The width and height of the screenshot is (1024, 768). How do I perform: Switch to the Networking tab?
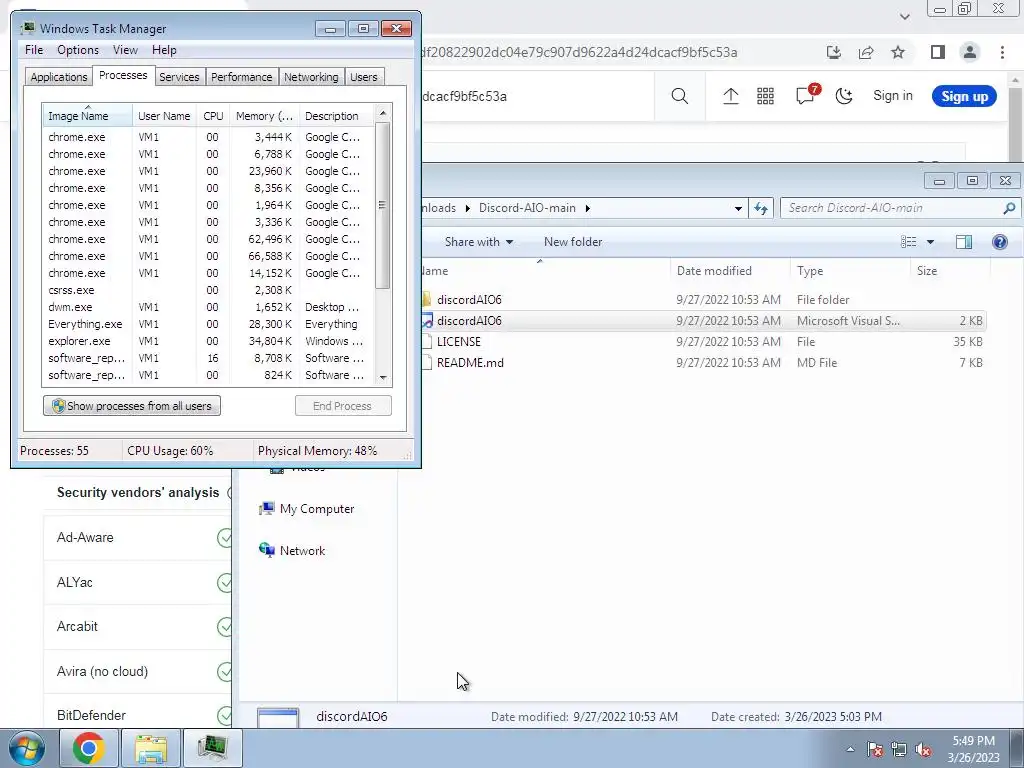[x=311, y=77]
